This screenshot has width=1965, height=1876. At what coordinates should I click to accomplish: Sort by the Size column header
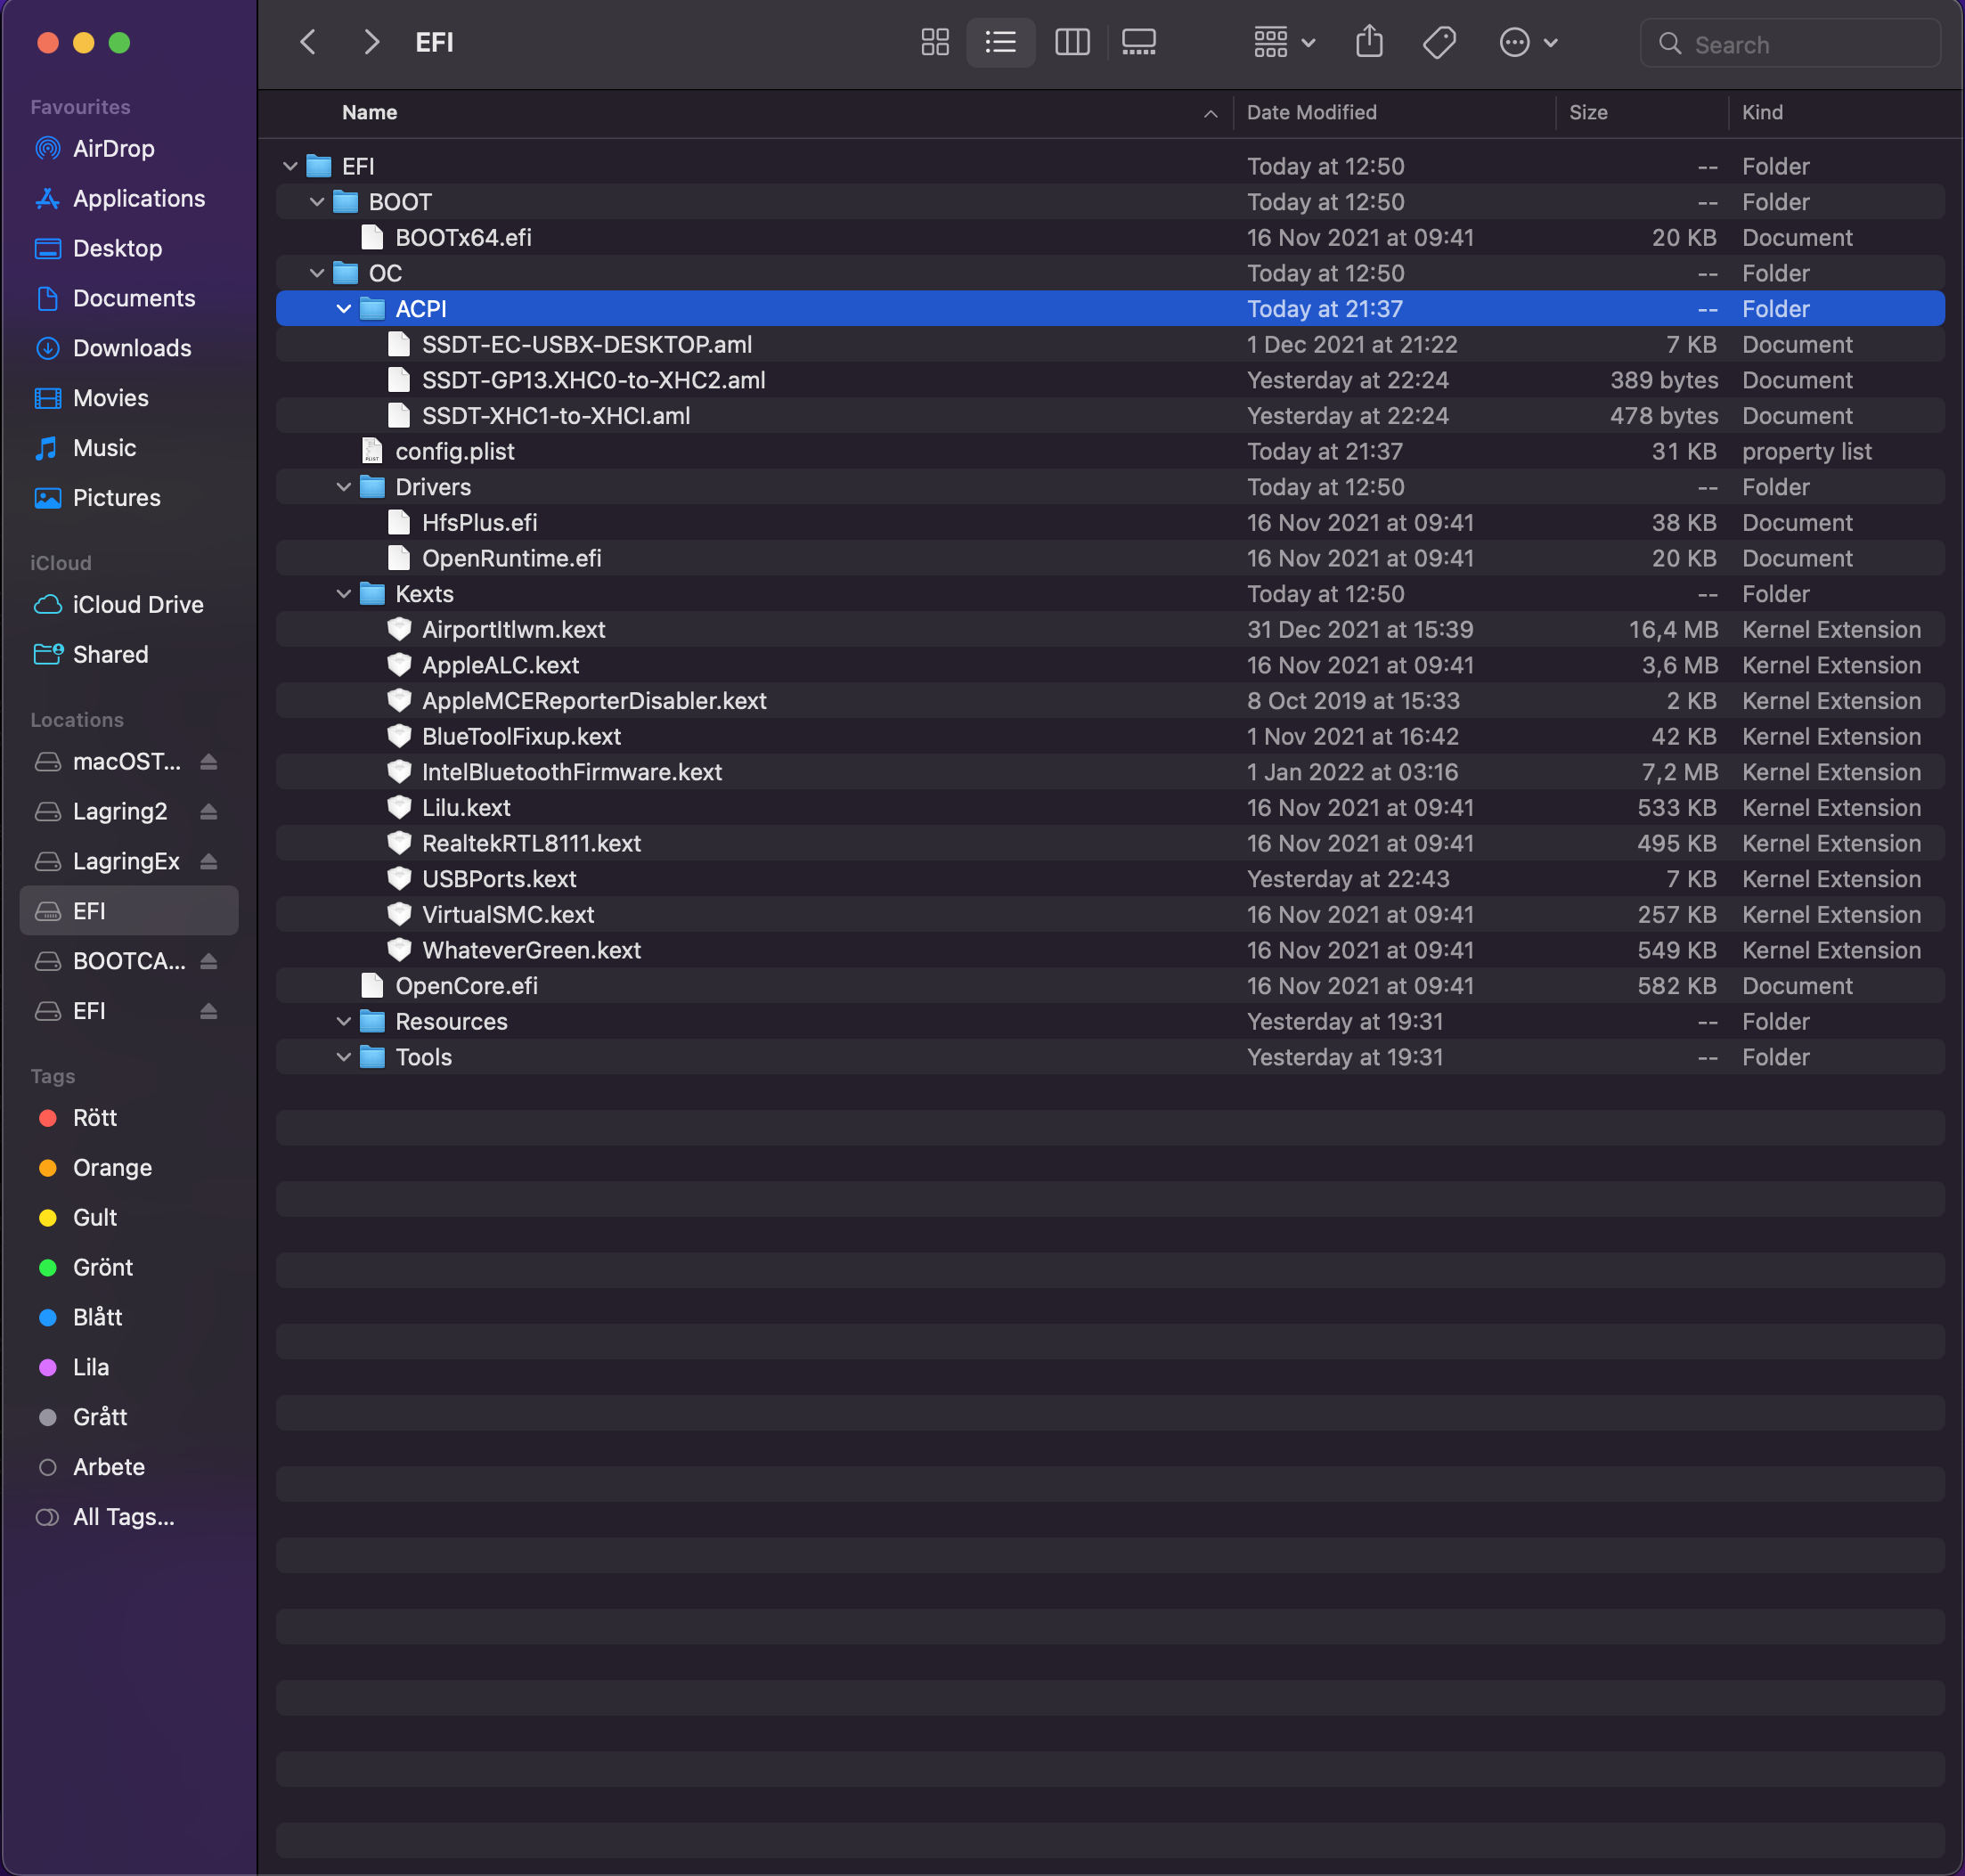click(x=1587, y=112)
